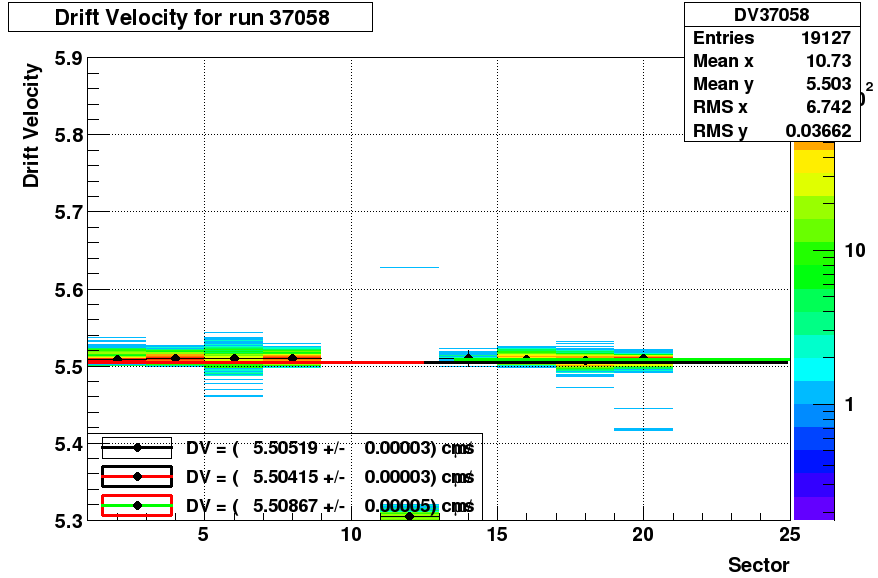Click the y-axis label 5.6
878x578 pixels.
click(68, 290)
